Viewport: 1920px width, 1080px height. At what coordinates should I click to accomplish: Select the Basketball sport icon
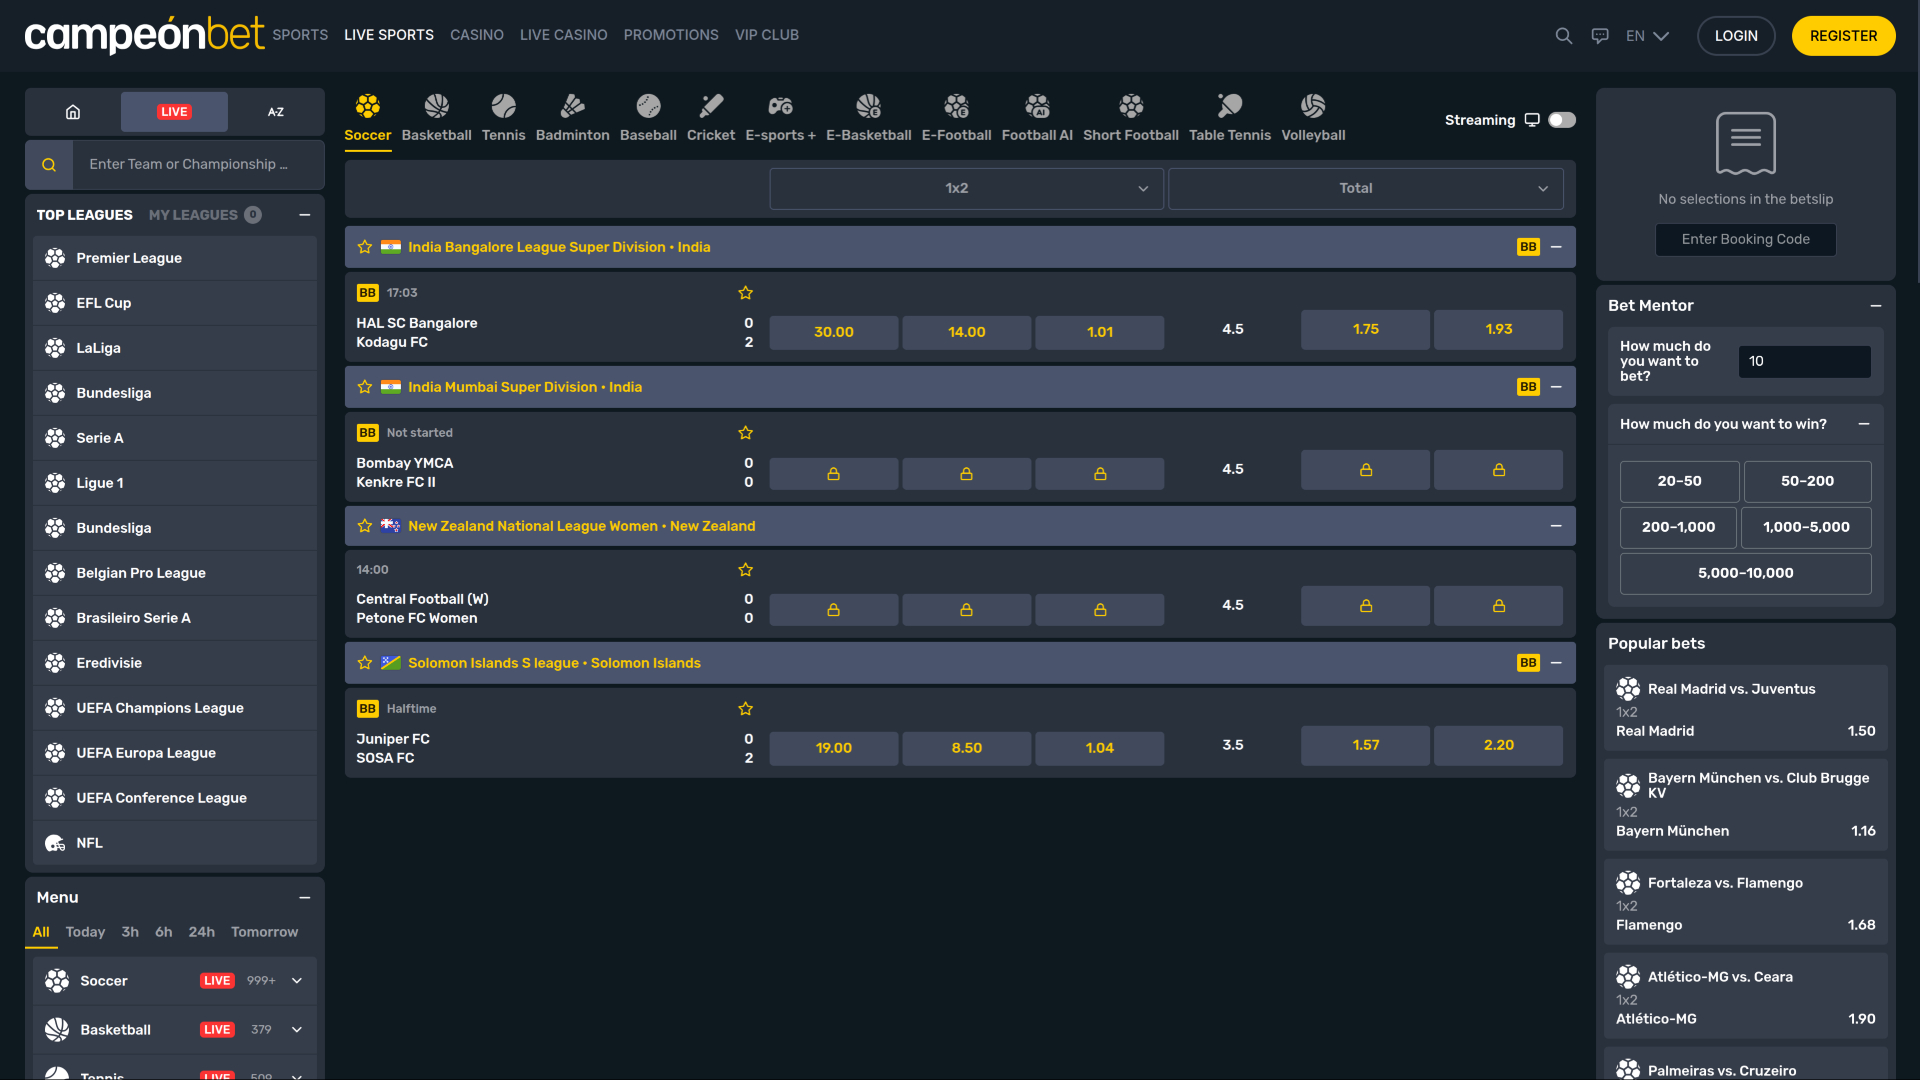pyautogui.click(x=436, y=117)
